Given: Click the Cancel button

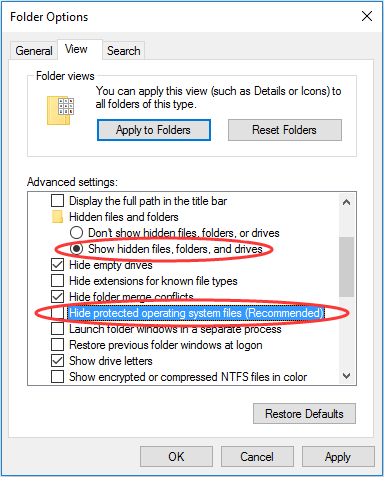Looking at the screenshot, I should pyautogui.click(x=257, y=457).
